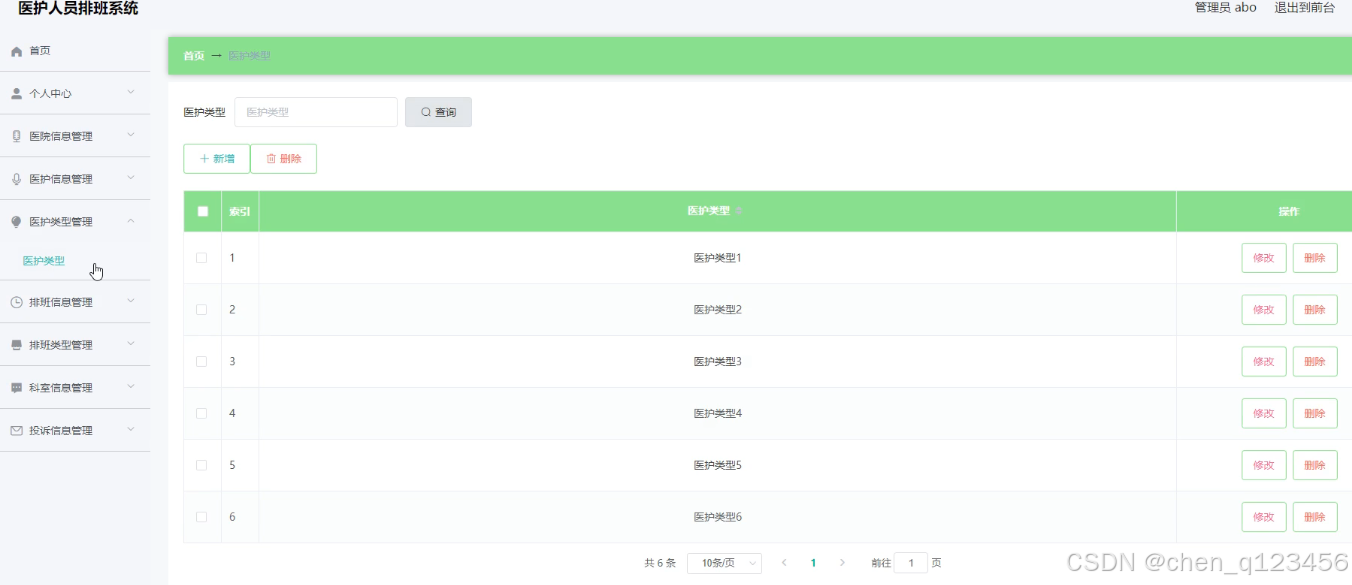This screenshot has width=1352, height=585.
Task: Click 首页 in the breadcrumb
Action: pos(193,56)
